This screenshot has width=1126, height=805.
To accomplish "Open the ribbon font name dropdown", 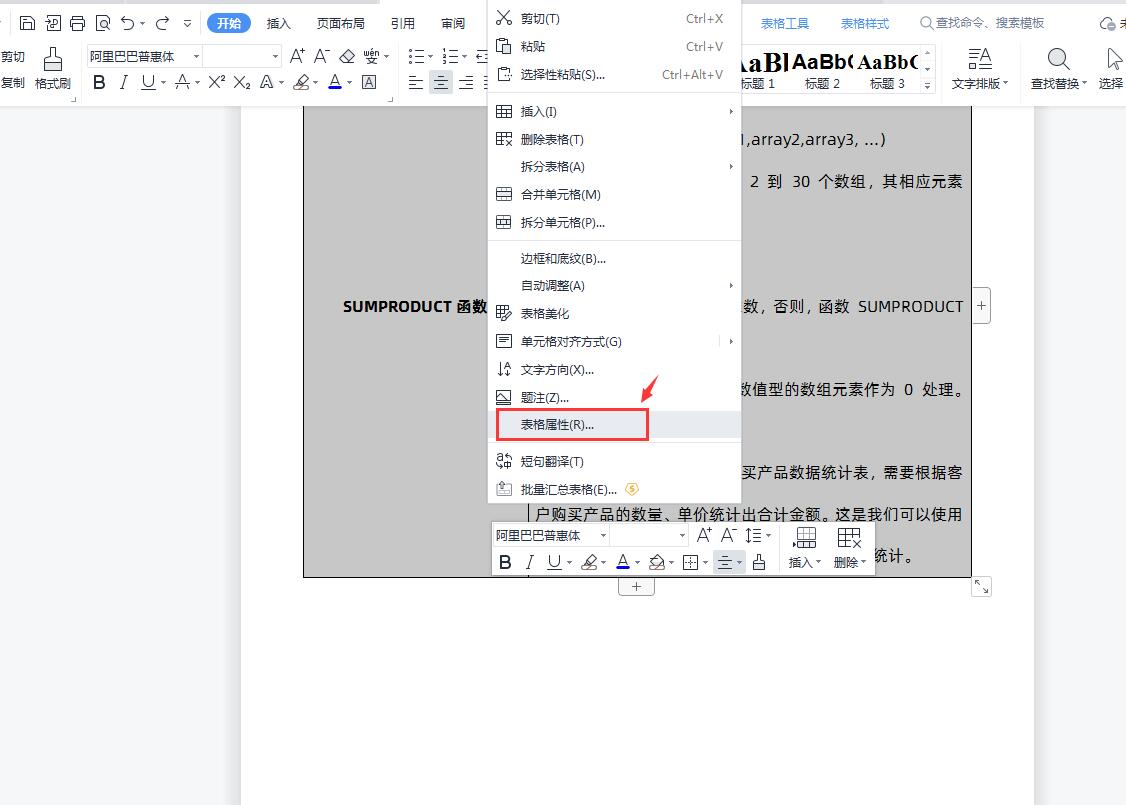I will (x=196, y=56).
